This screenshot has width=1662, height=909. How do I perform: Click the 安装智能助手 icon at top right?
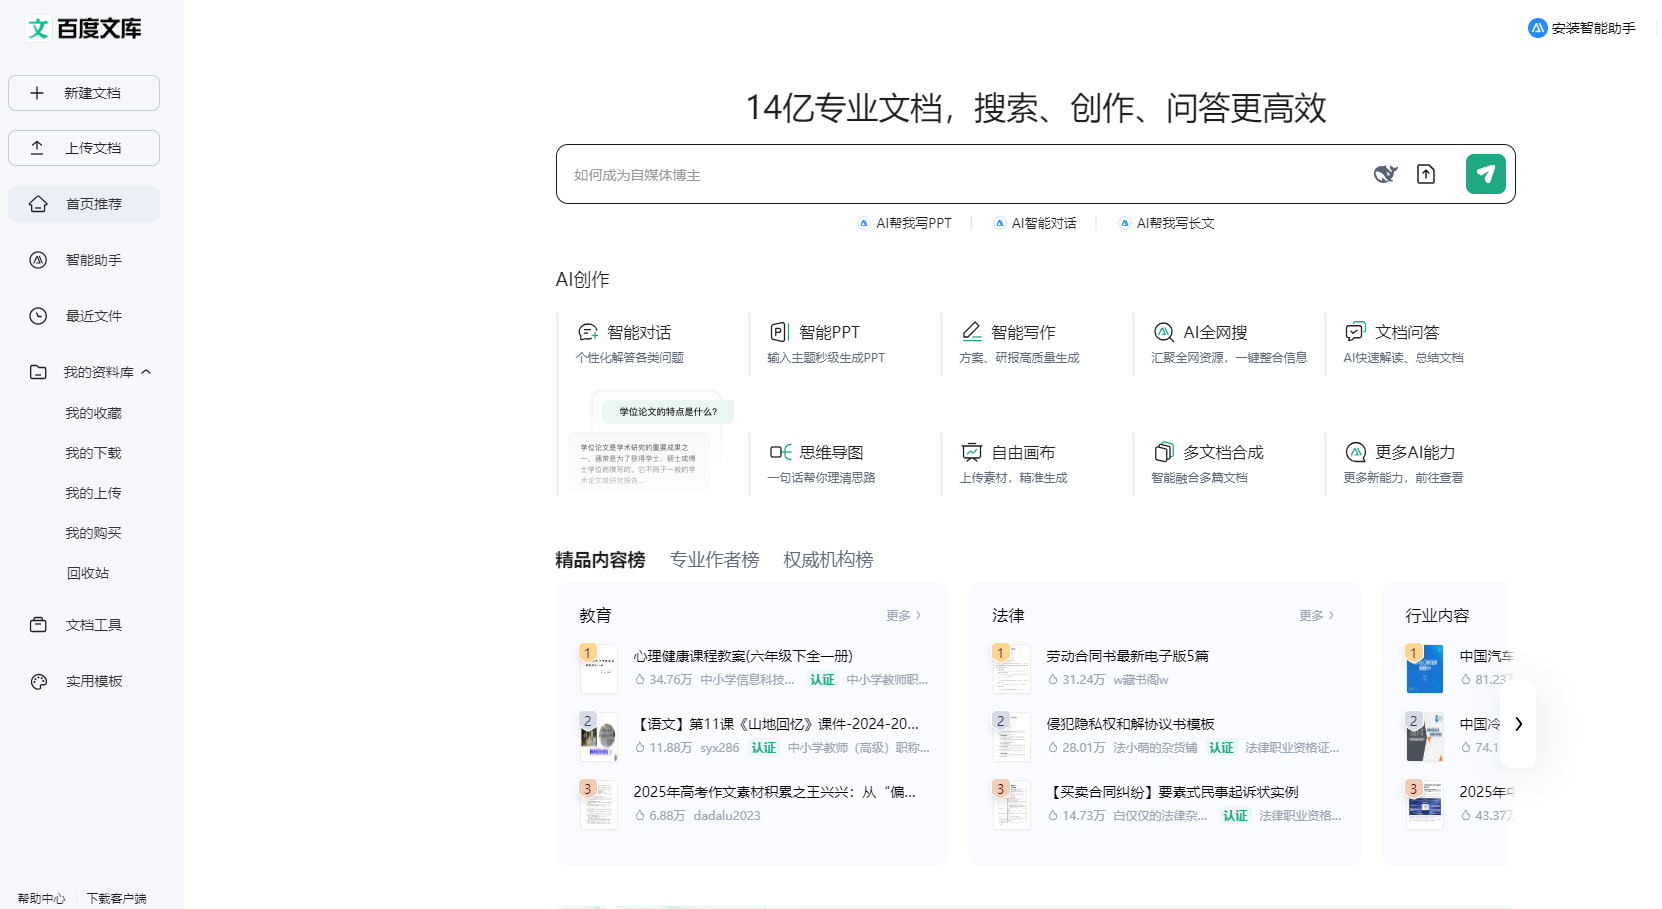1537,28
